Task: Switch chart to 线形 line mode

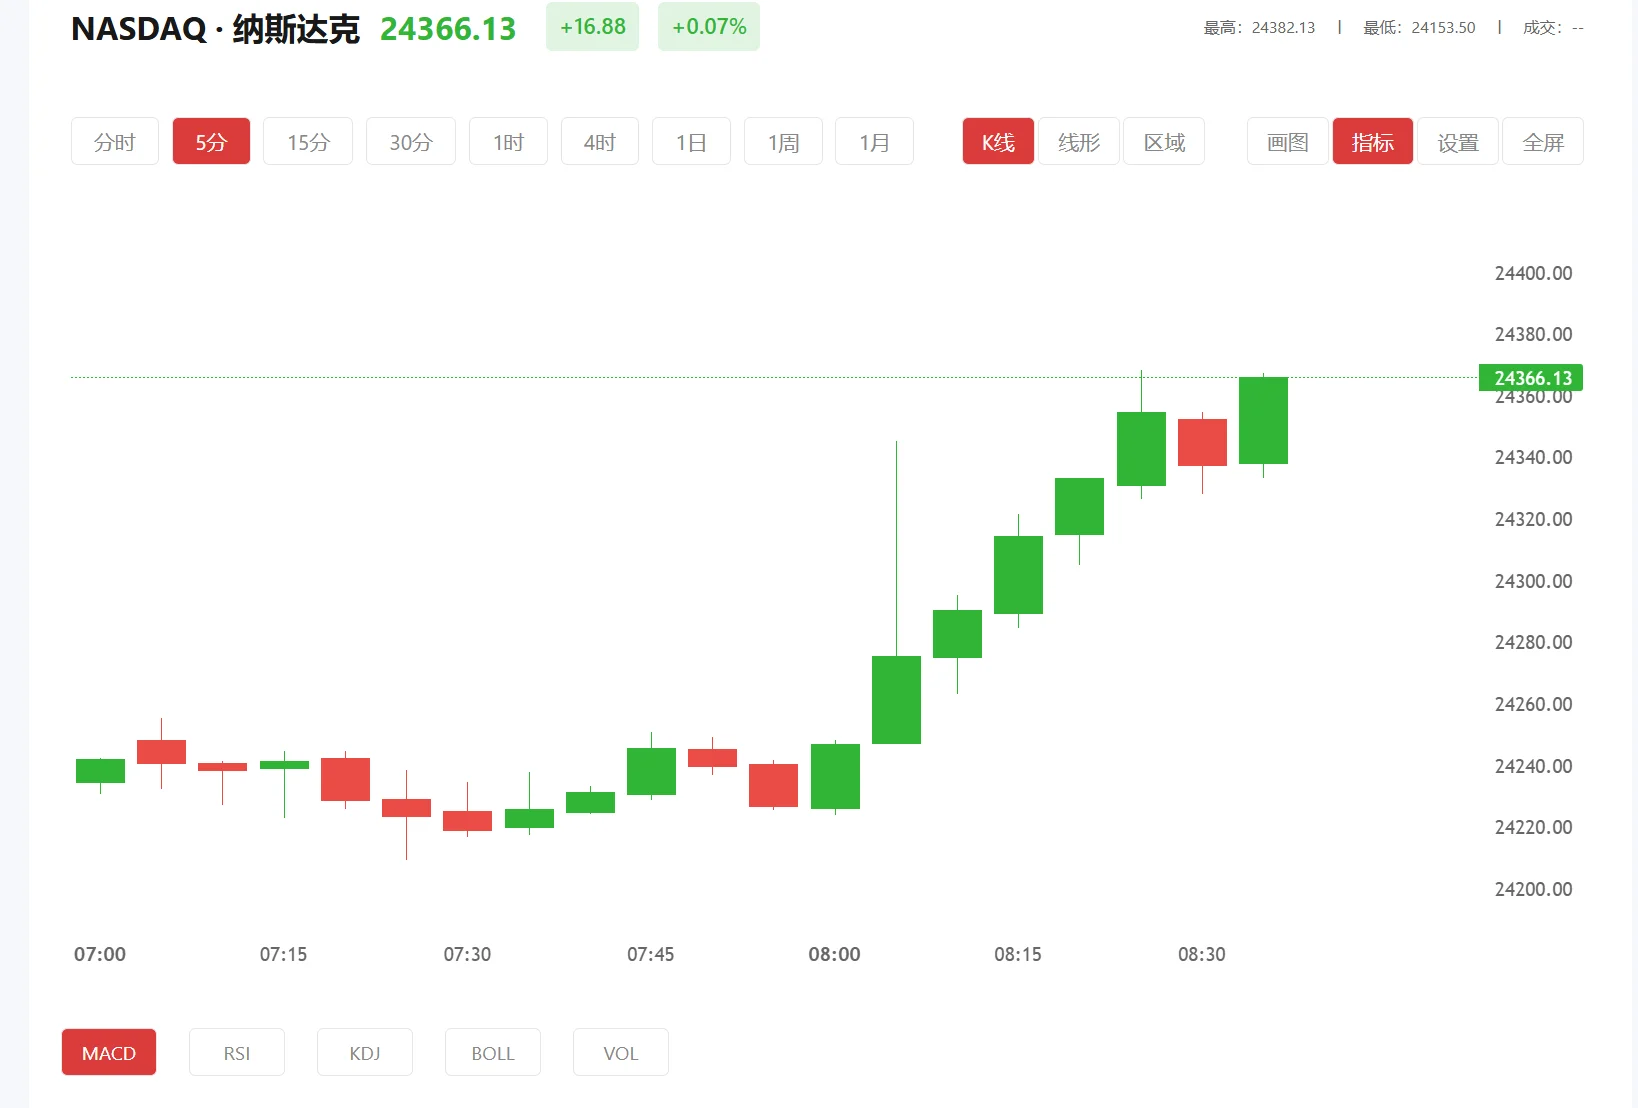Action: click(x=1078, y=141)
